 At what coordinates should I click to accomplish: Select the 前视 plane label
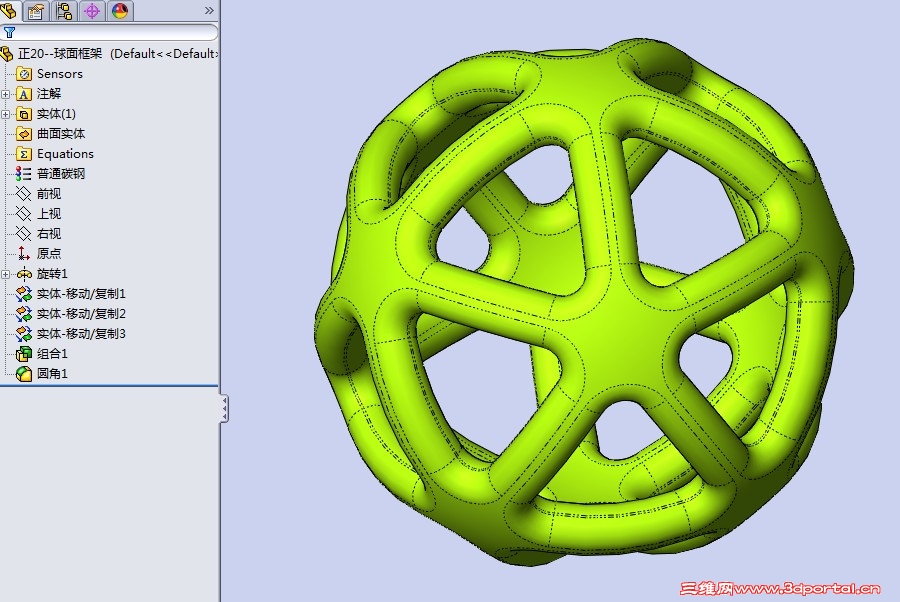click(49, 193)
